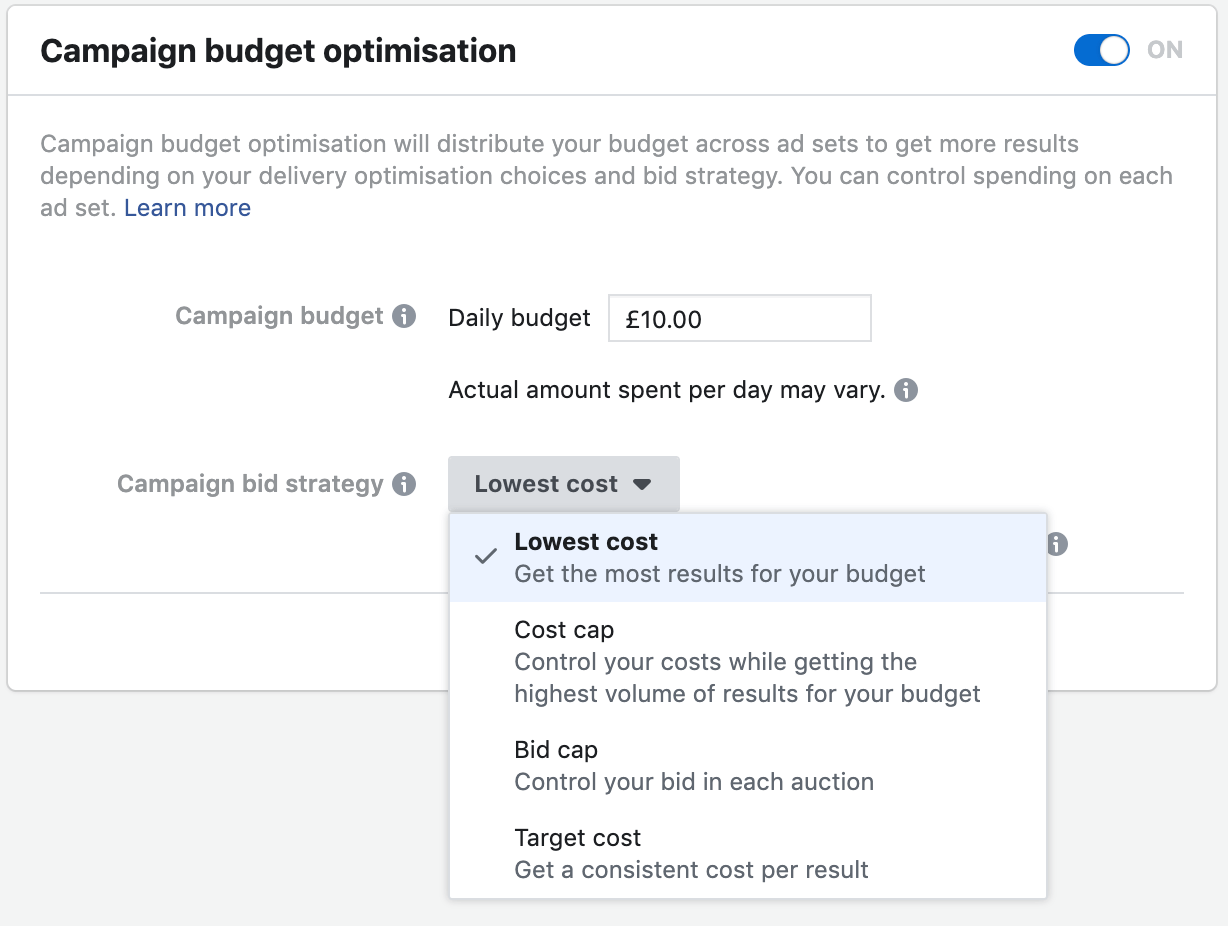Collapse the Lowest cost dropdown button

click(564, 484)
